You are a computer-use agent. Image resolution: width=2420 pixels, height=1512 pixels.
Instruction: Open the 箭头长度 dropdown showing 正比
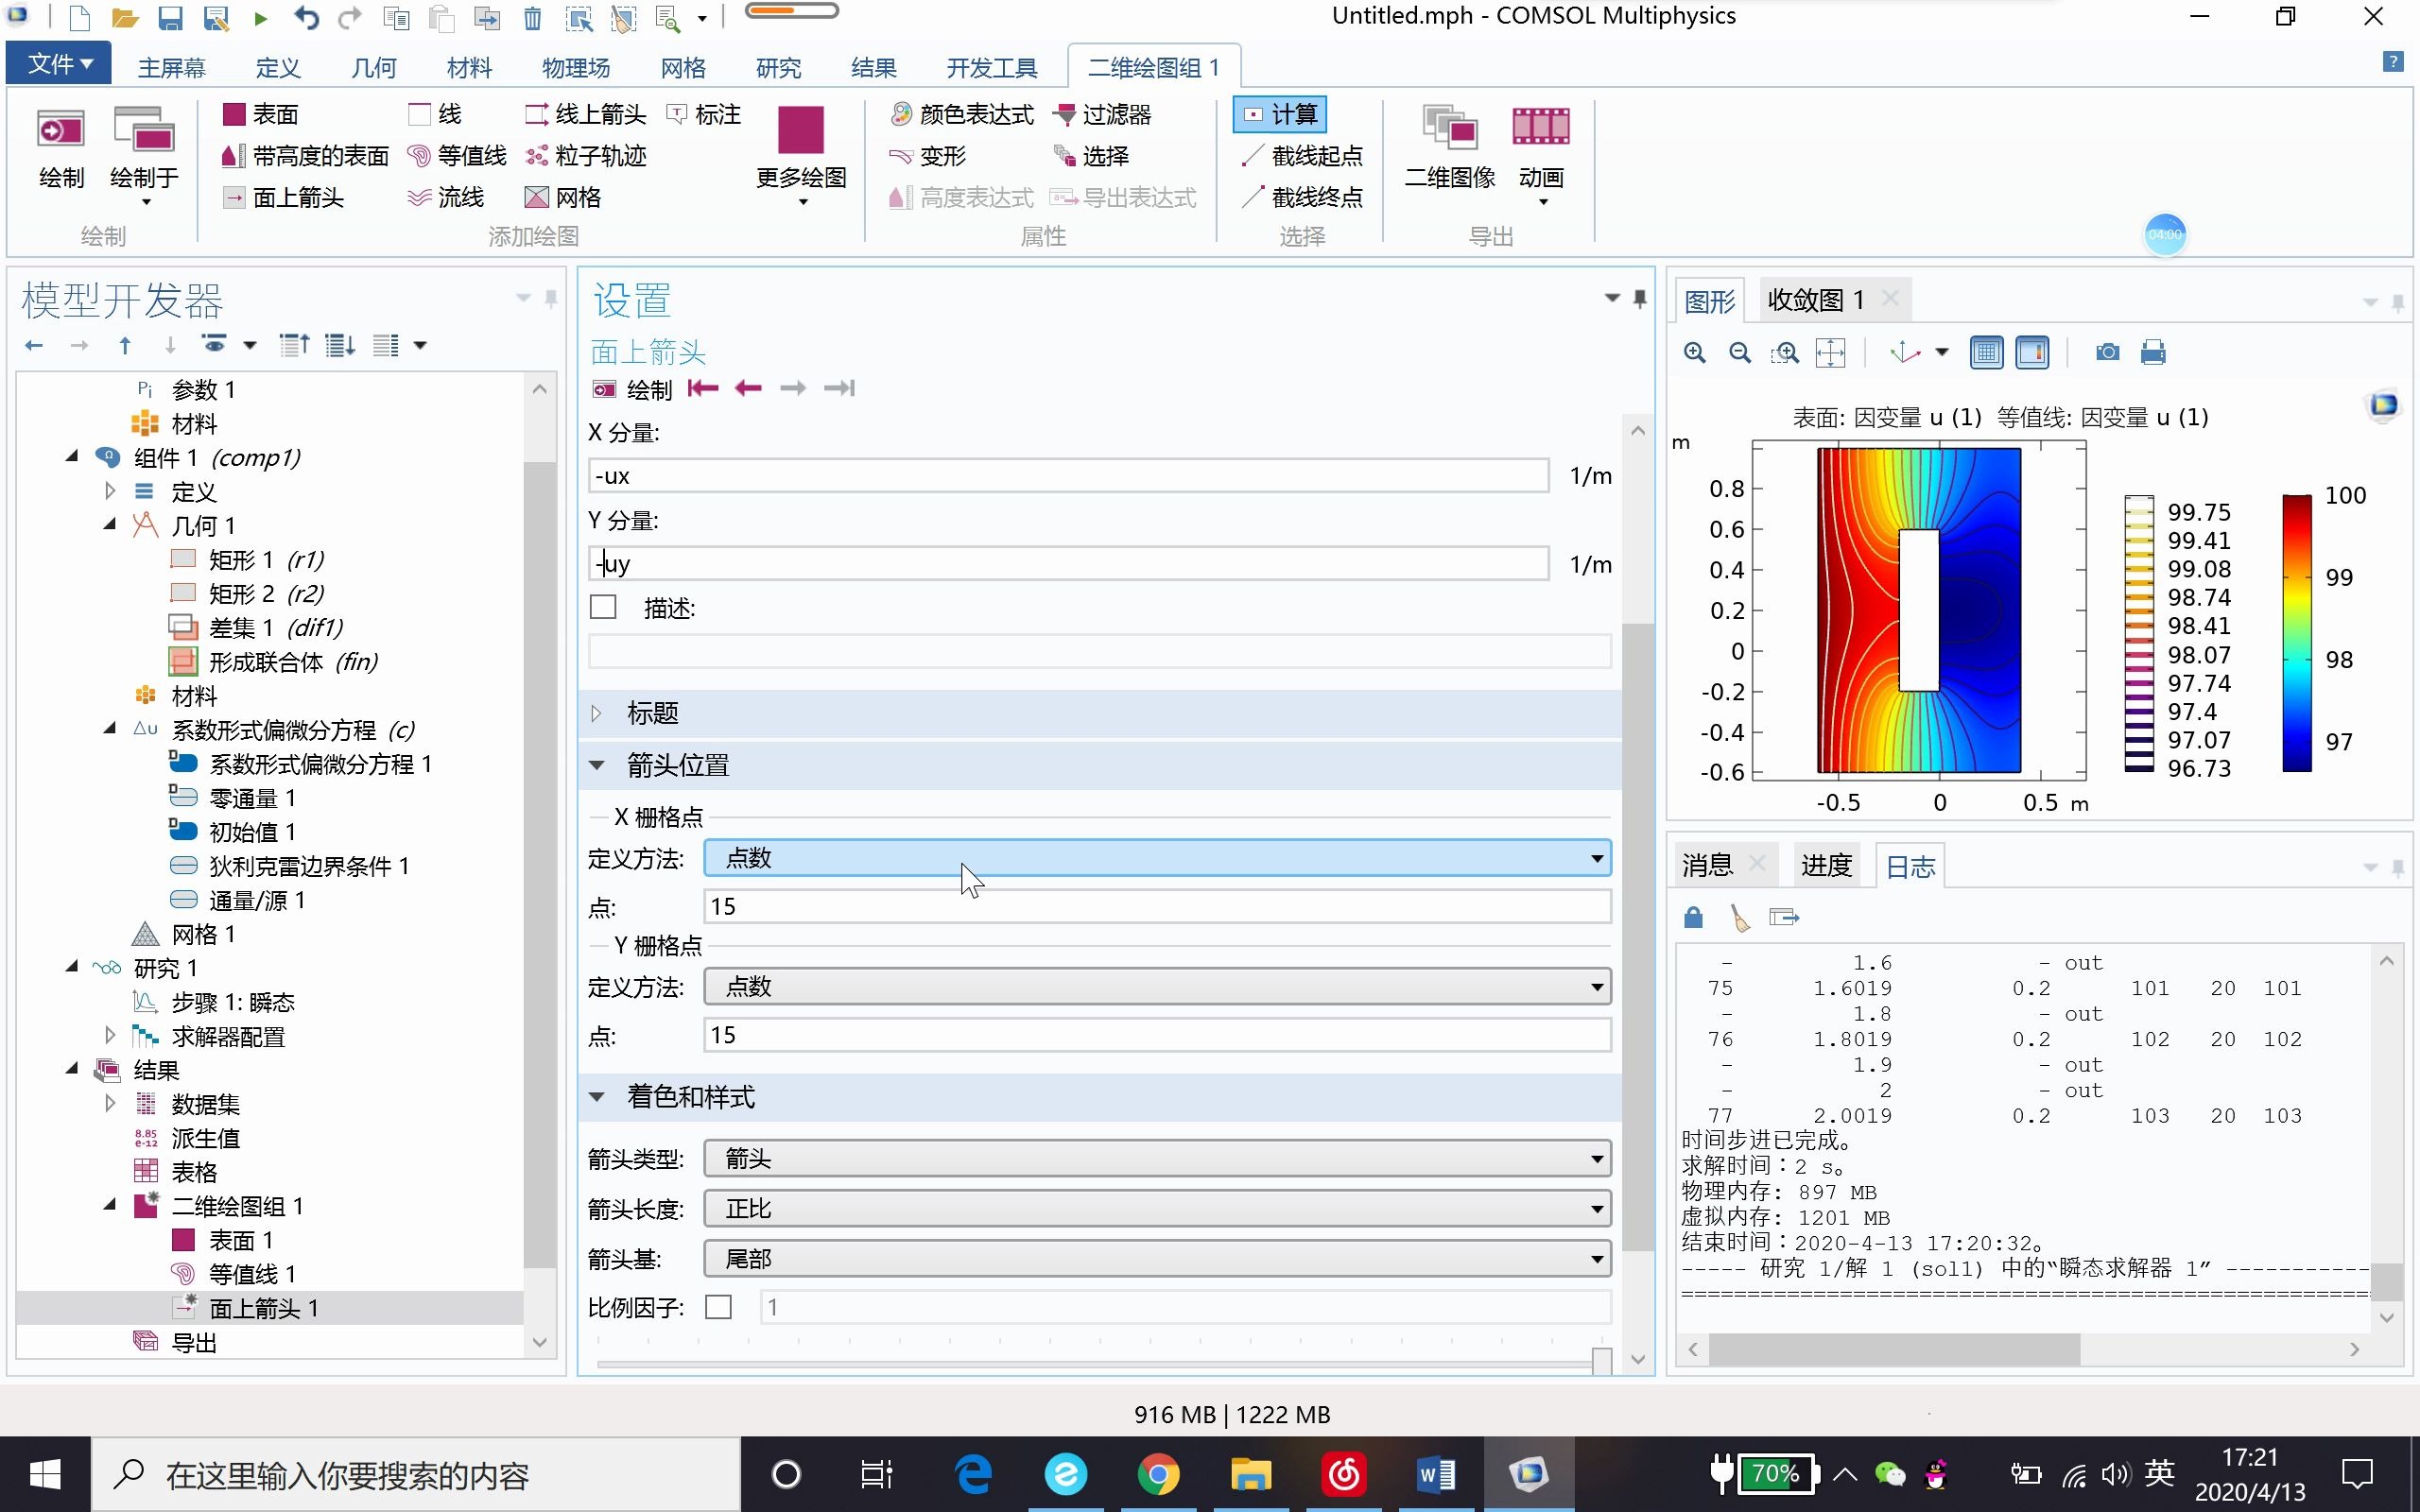pyautogui.click(x=1155, y=1207)
